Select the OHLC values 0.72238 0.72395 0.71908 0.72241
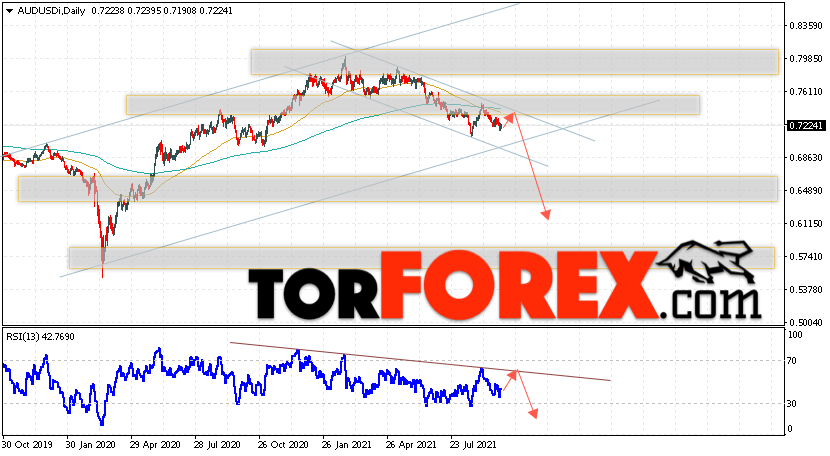Image resolution: width=830 pixels, height=456 pixels. [x=162, y=11]
